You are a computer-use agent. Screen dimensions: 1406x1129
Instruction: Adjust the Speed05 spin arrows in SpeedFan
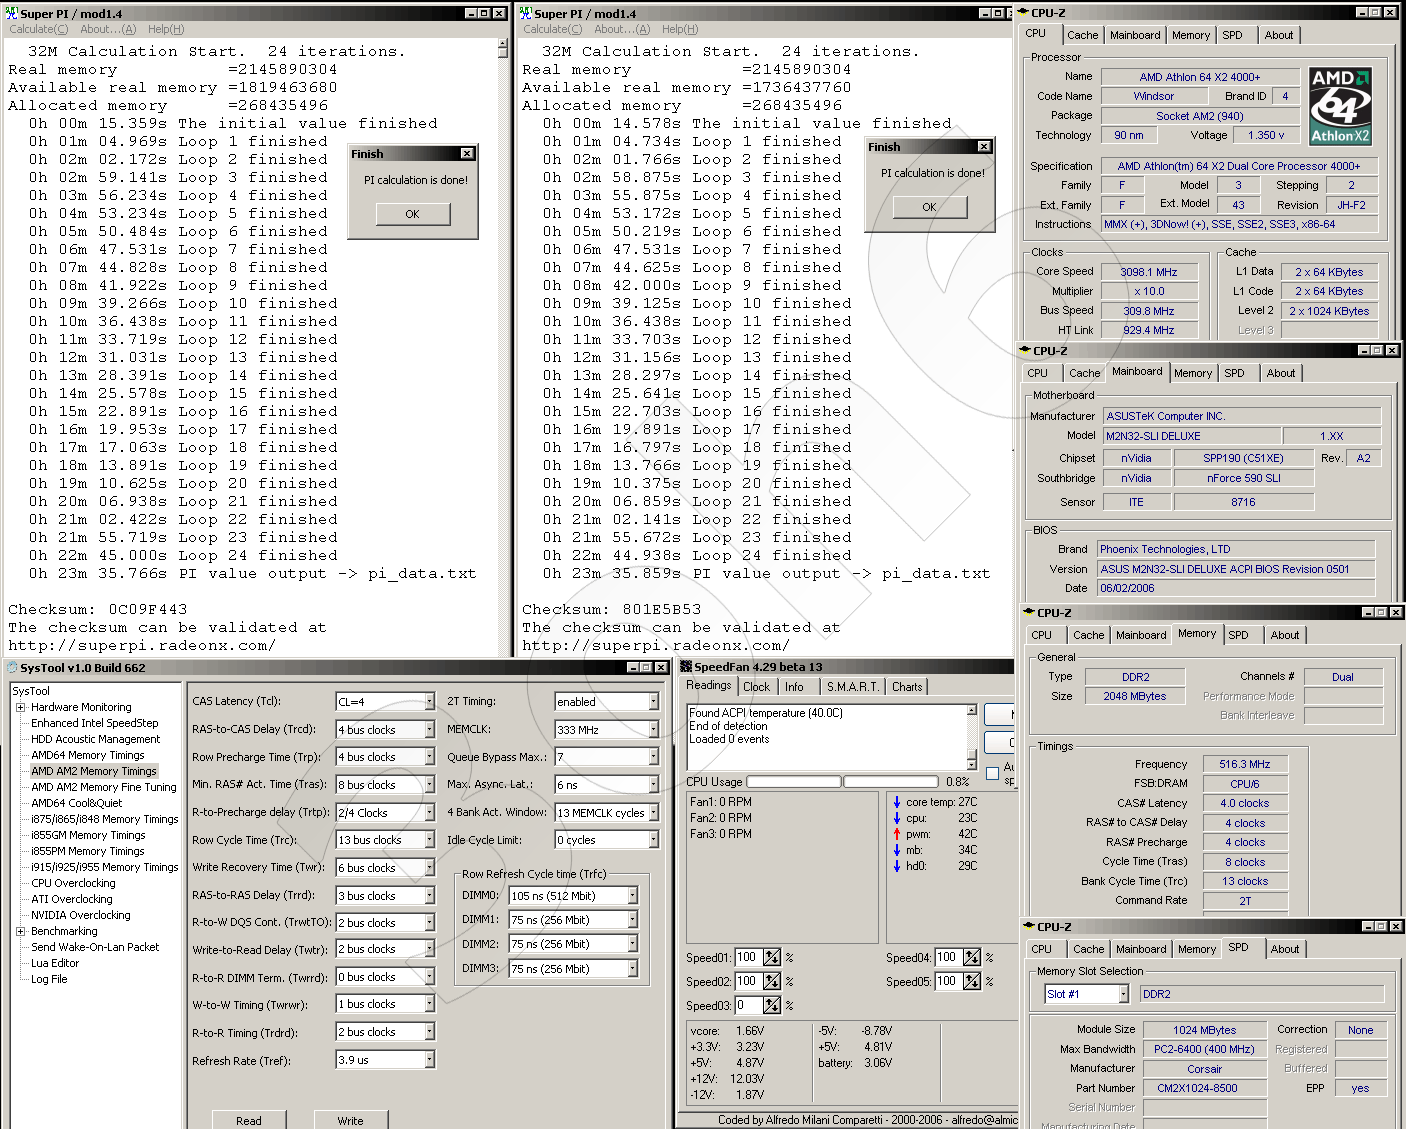click(x=972, y=982)
